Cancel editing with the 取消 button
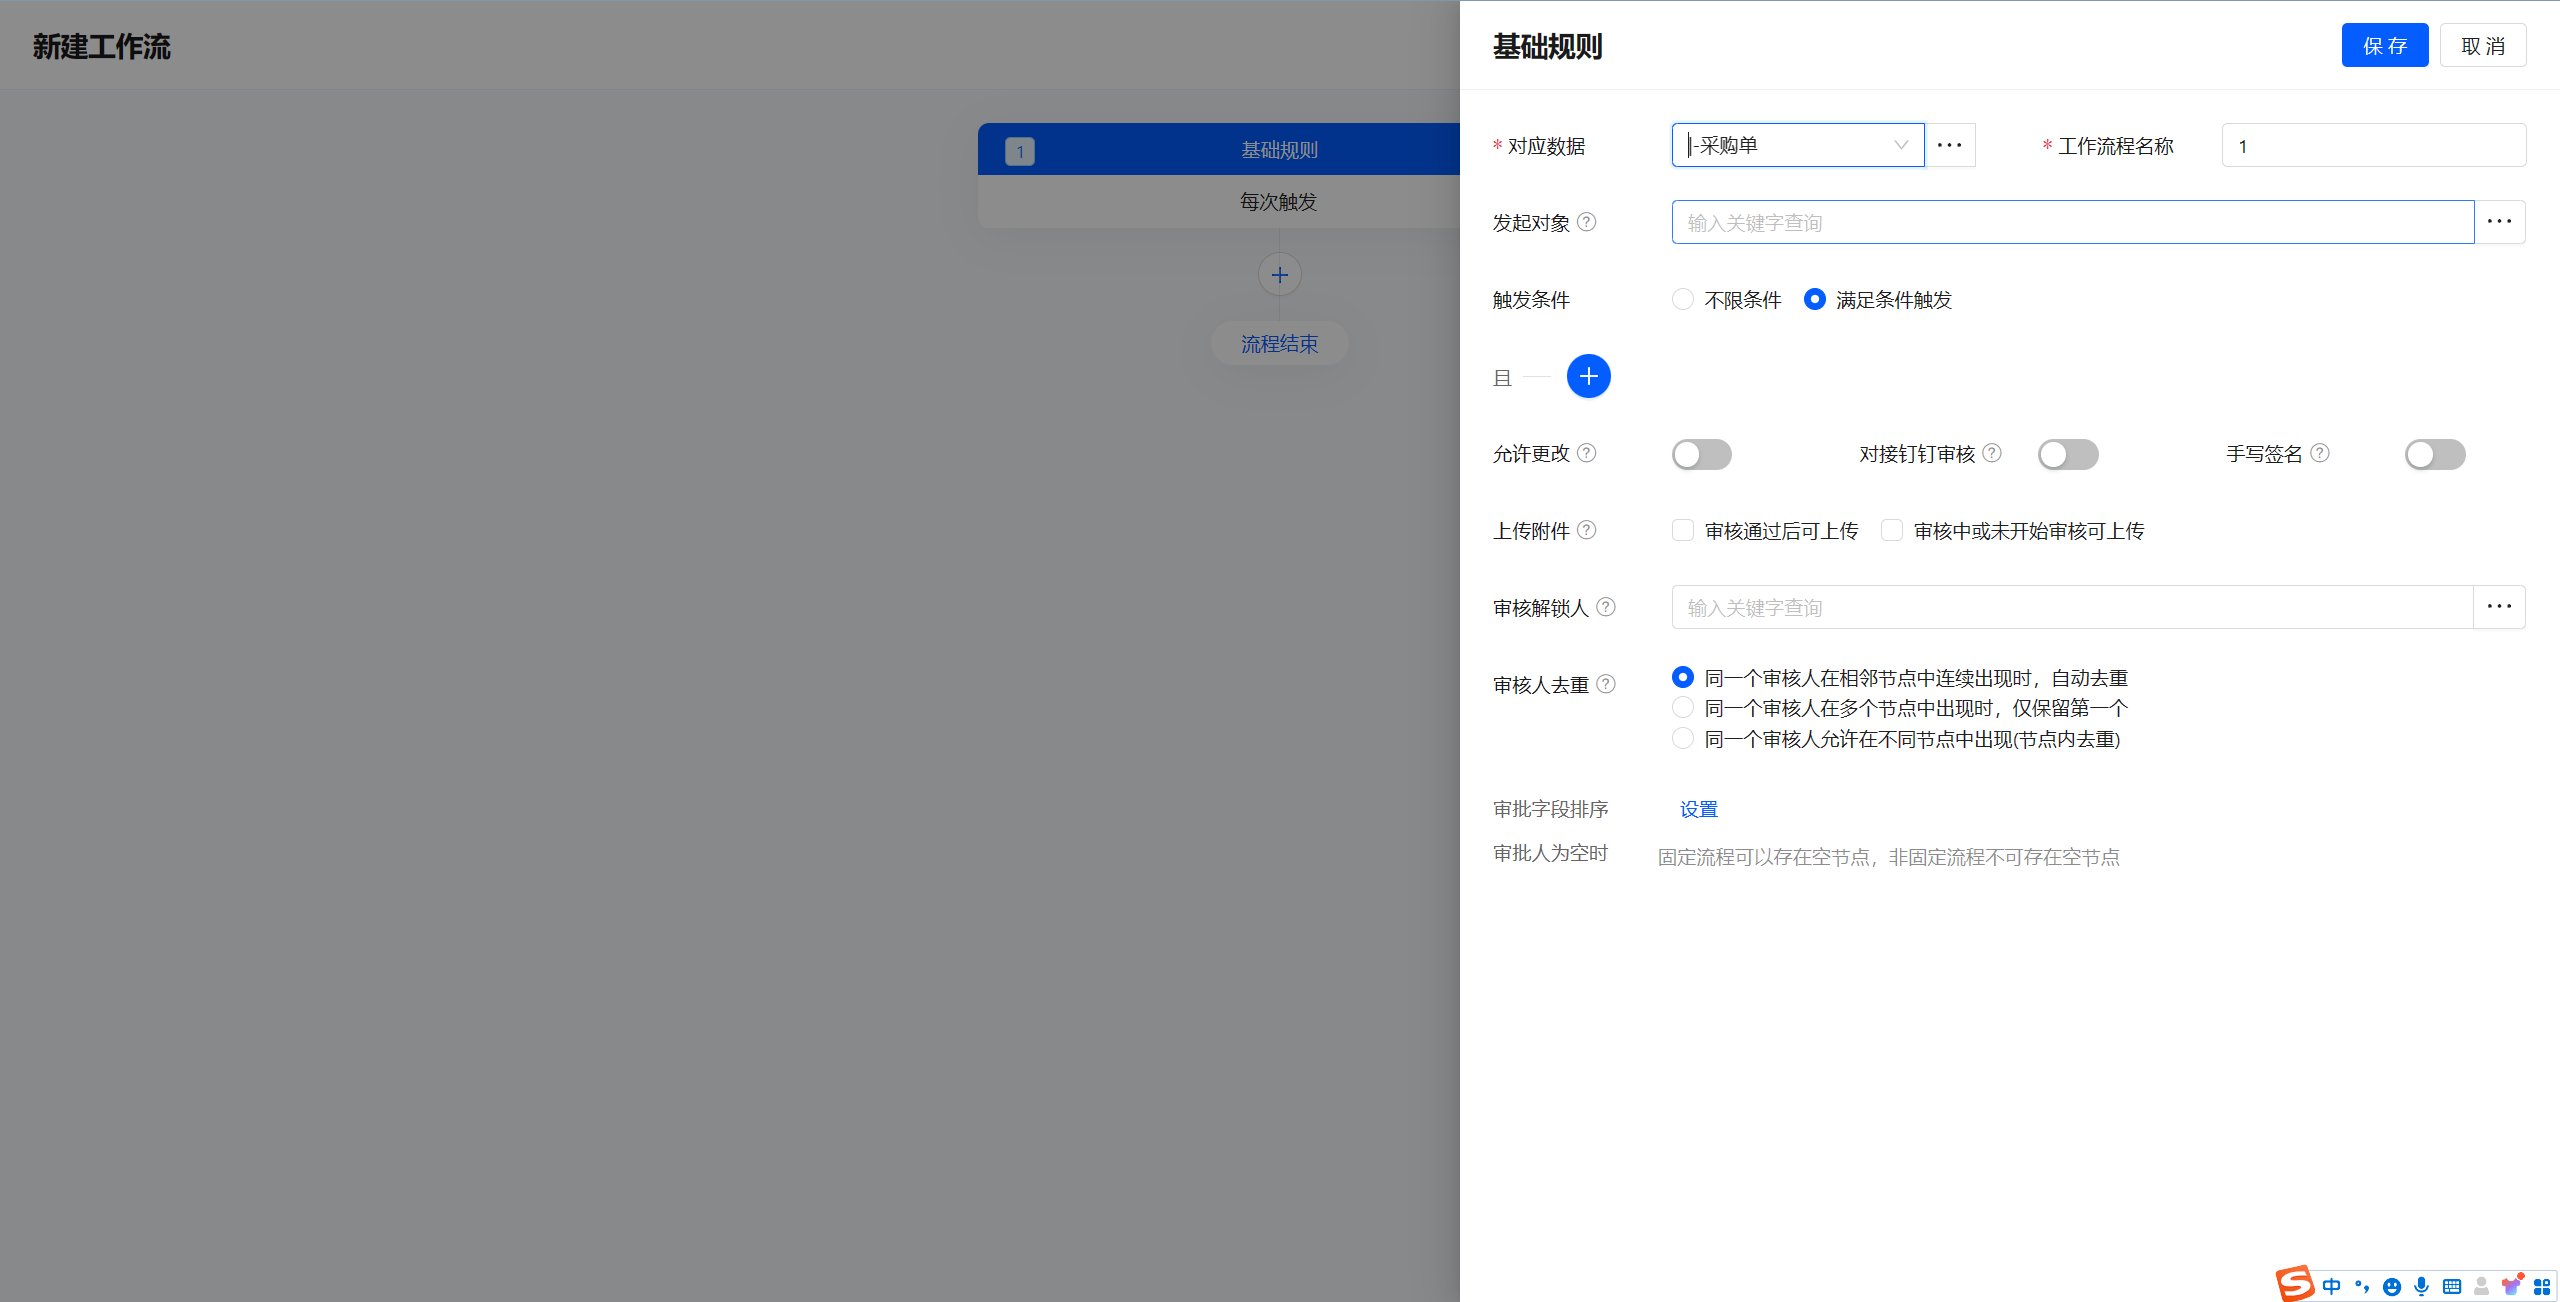 click(x=2483, y=45)
